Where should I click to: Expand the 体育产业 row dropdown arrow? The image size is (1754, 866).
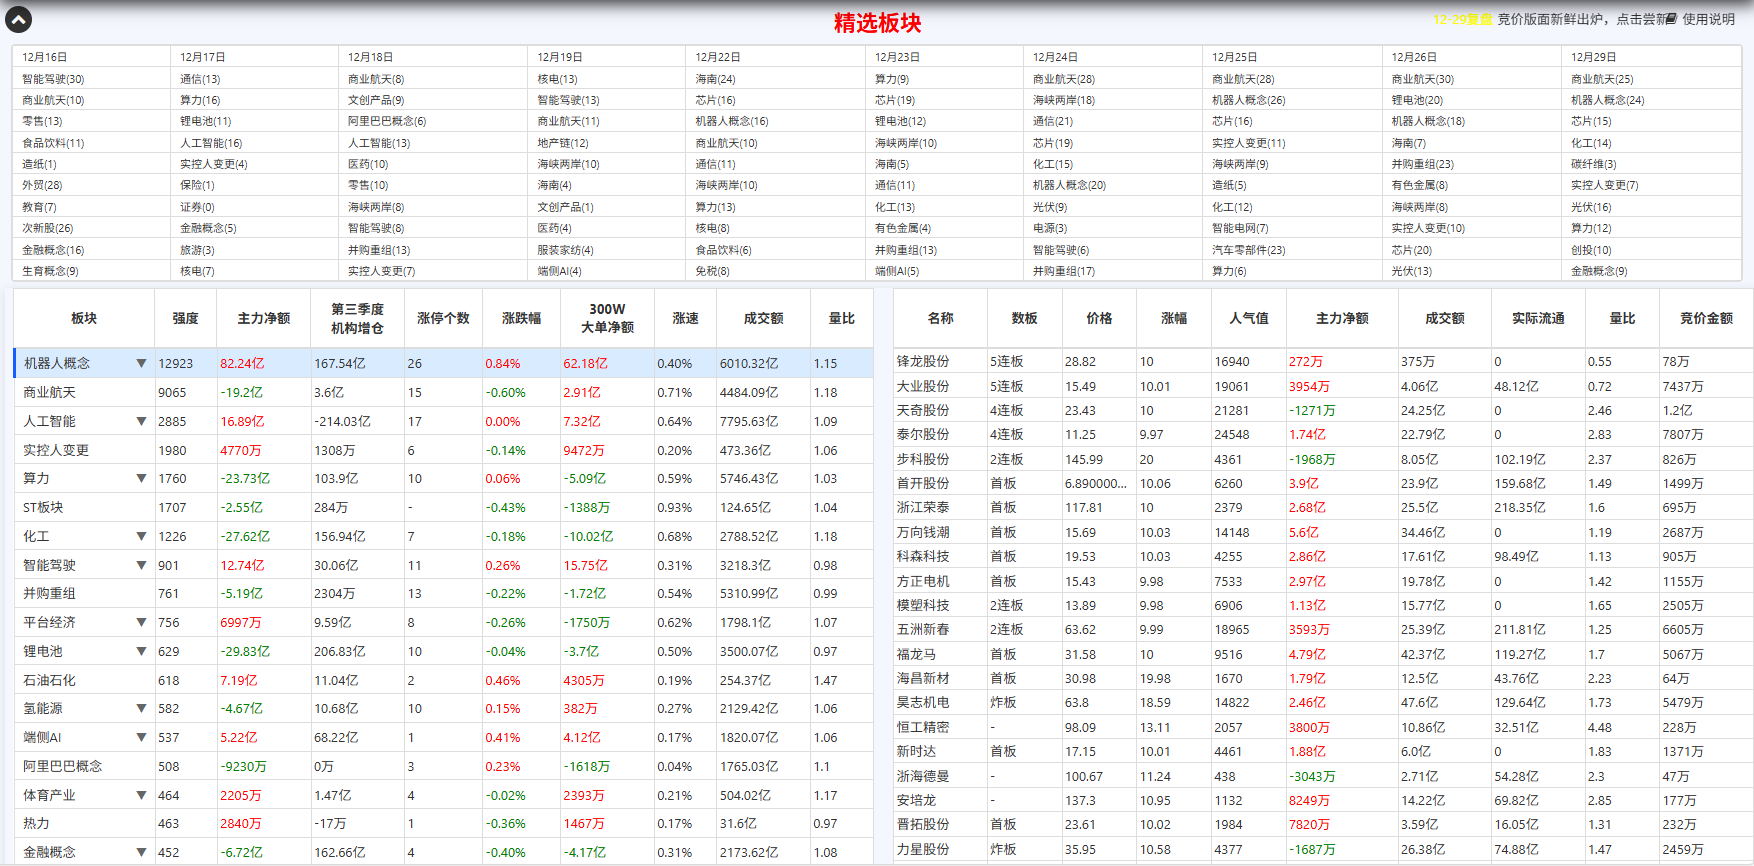coord(141,796)
